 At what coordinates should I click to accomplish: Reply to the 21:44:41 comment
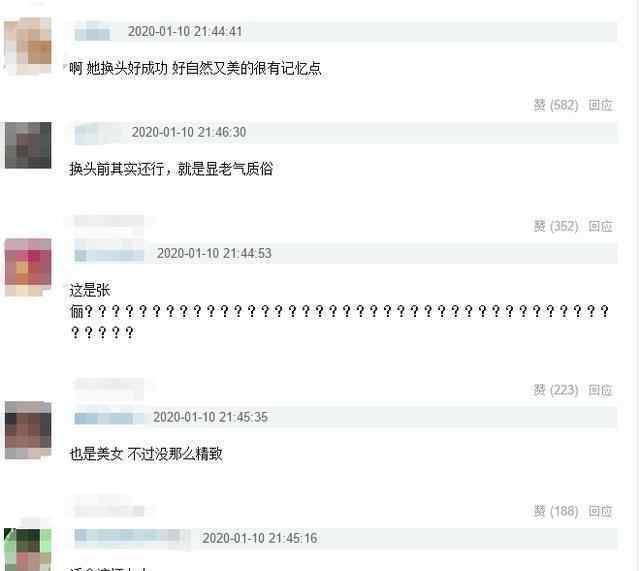(x=600, y=105)
